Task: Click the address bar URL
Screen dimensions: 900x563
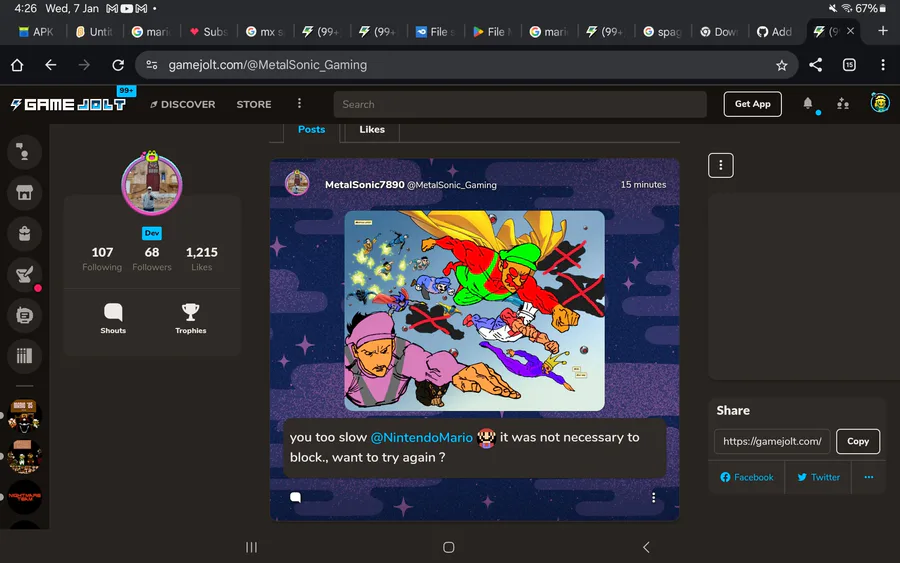Action: click(267, 65)
